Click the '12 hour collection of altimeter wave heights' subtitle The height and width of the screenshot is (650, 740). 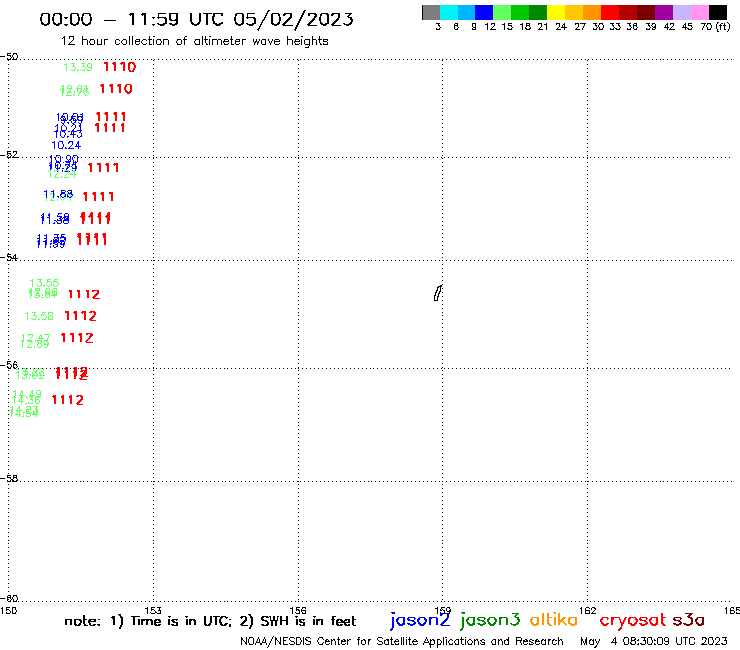pos(194,42)
